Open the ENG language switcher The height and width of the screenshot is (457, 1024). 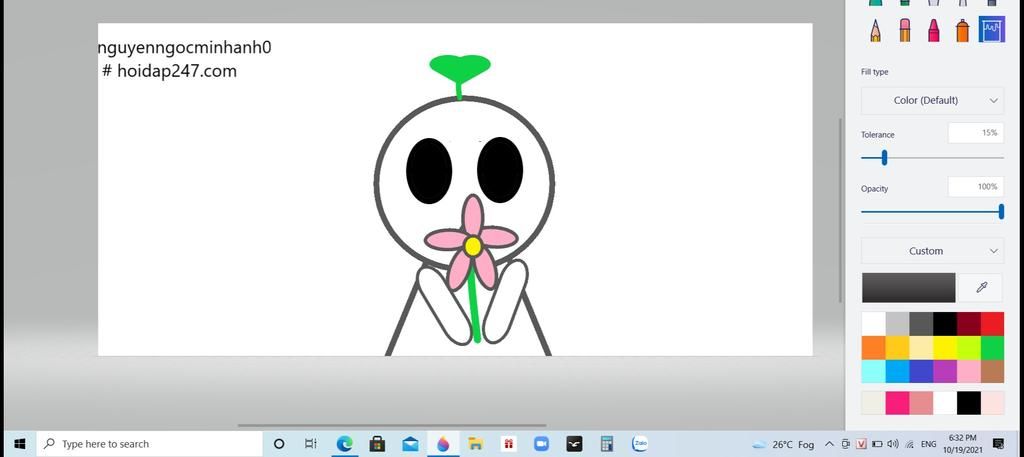tap(928, 444)
